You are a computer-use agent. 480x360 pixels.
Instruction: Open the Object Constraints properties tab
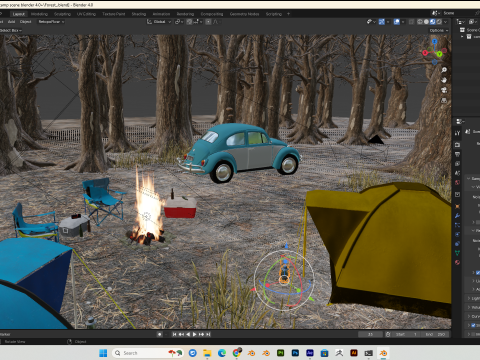(457, 244)
